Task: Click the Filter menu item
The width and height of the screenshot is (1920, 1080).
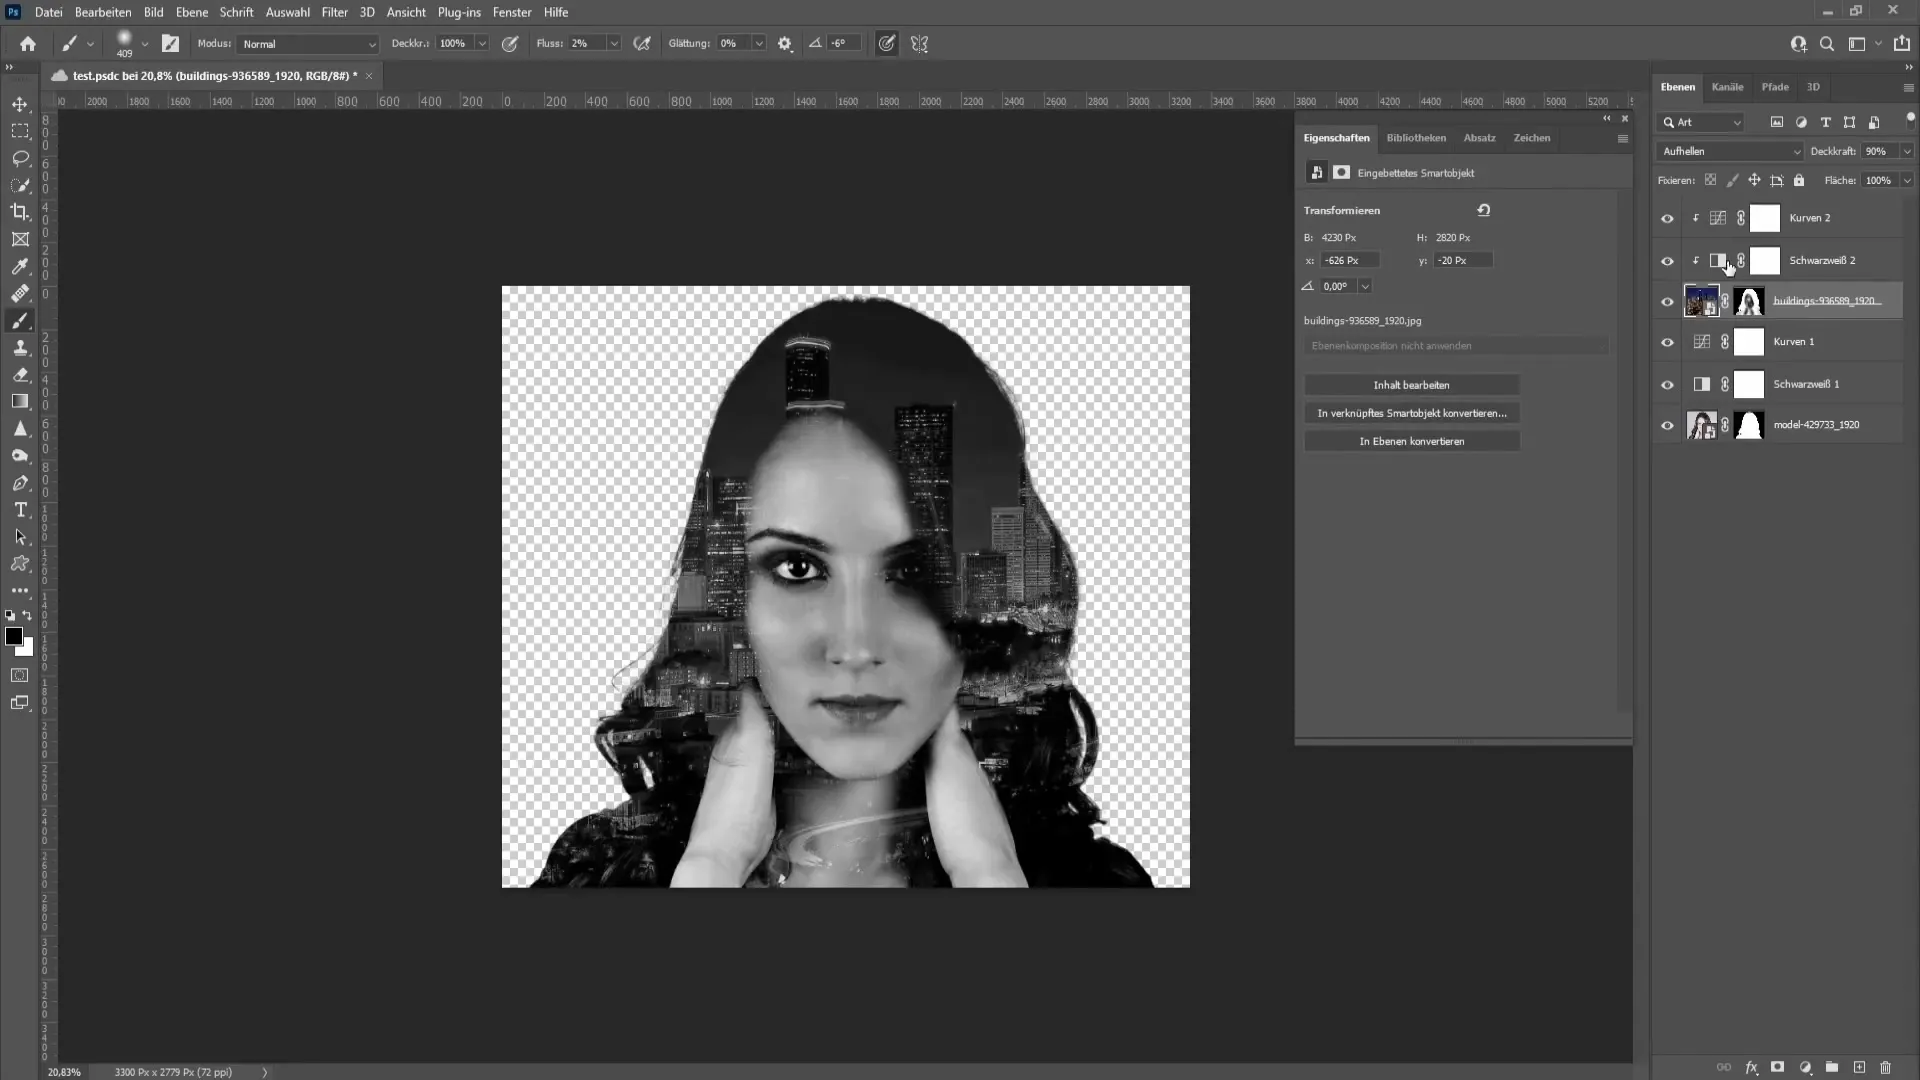Action: [x=334, y=12]
